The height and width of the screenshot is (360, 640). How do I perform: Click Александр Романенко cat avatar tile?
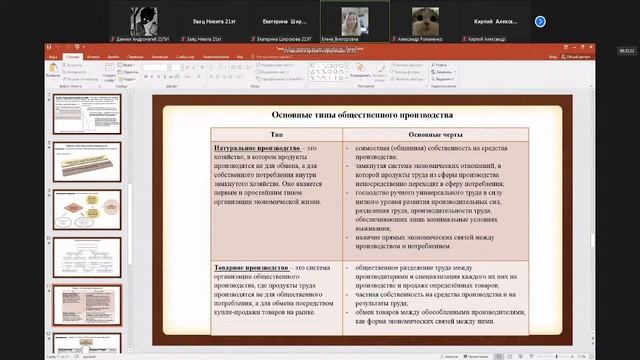pos(425,22)
